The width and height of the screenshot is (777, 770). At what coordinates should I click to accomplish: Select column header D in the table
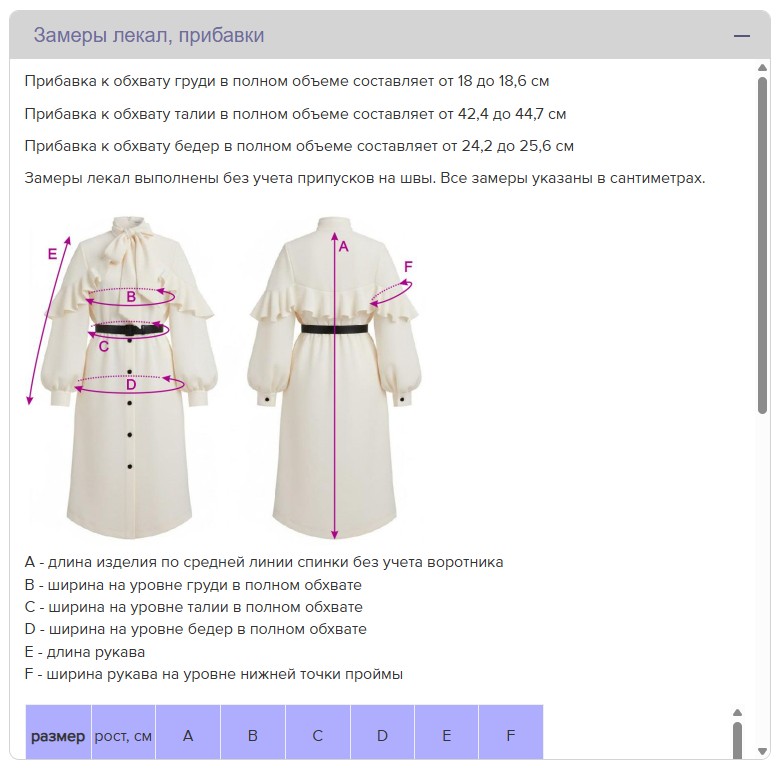382,736
